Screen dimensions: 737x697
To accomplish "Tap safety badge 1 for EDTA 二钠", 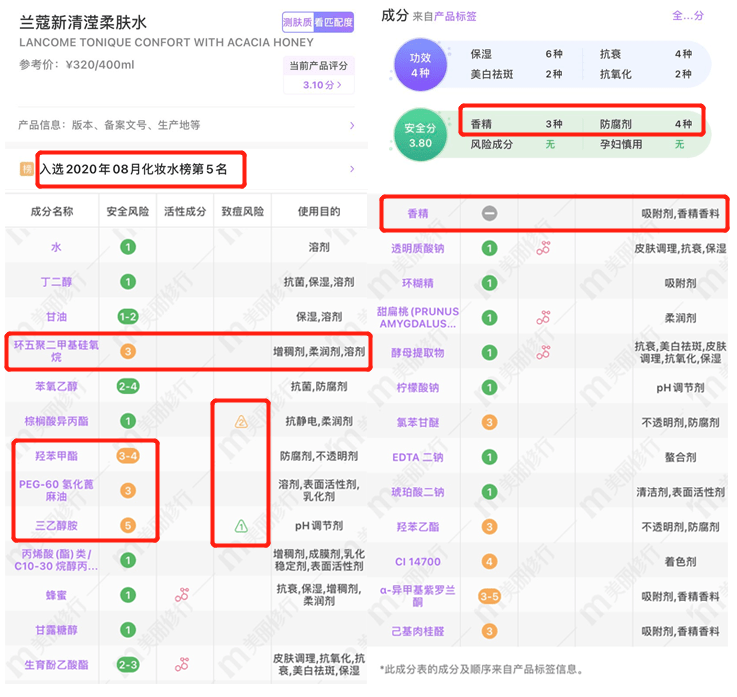I will click(x=489, y=457).
